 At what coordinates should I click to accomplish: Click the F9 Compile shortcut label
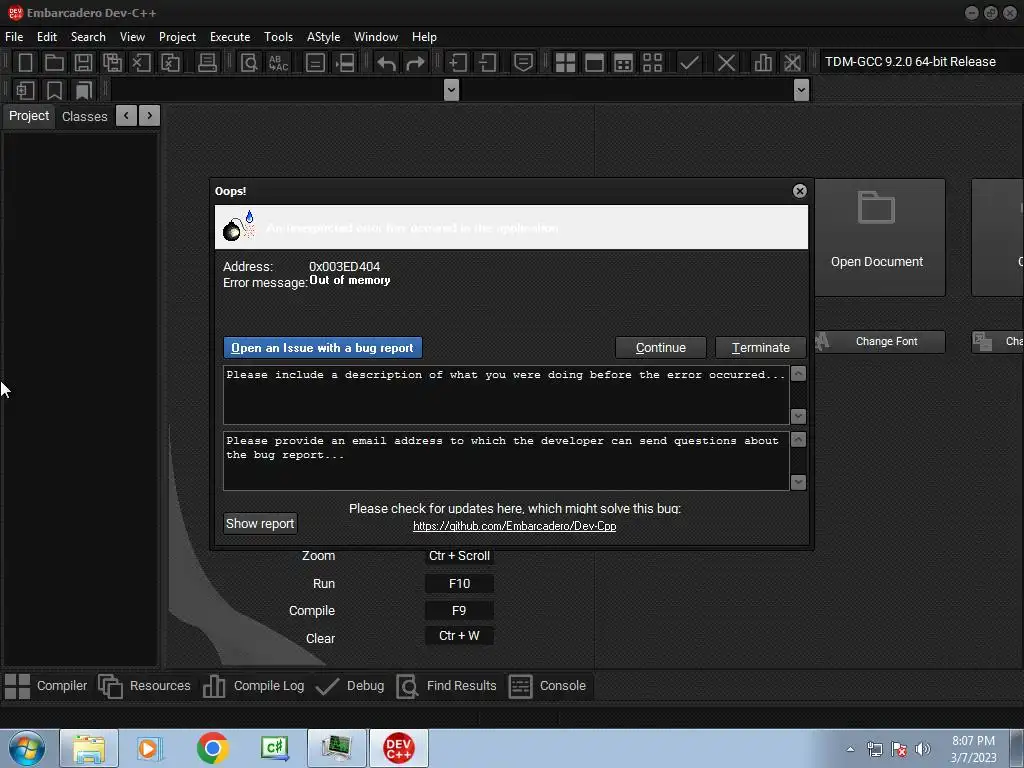click(459, 610)
